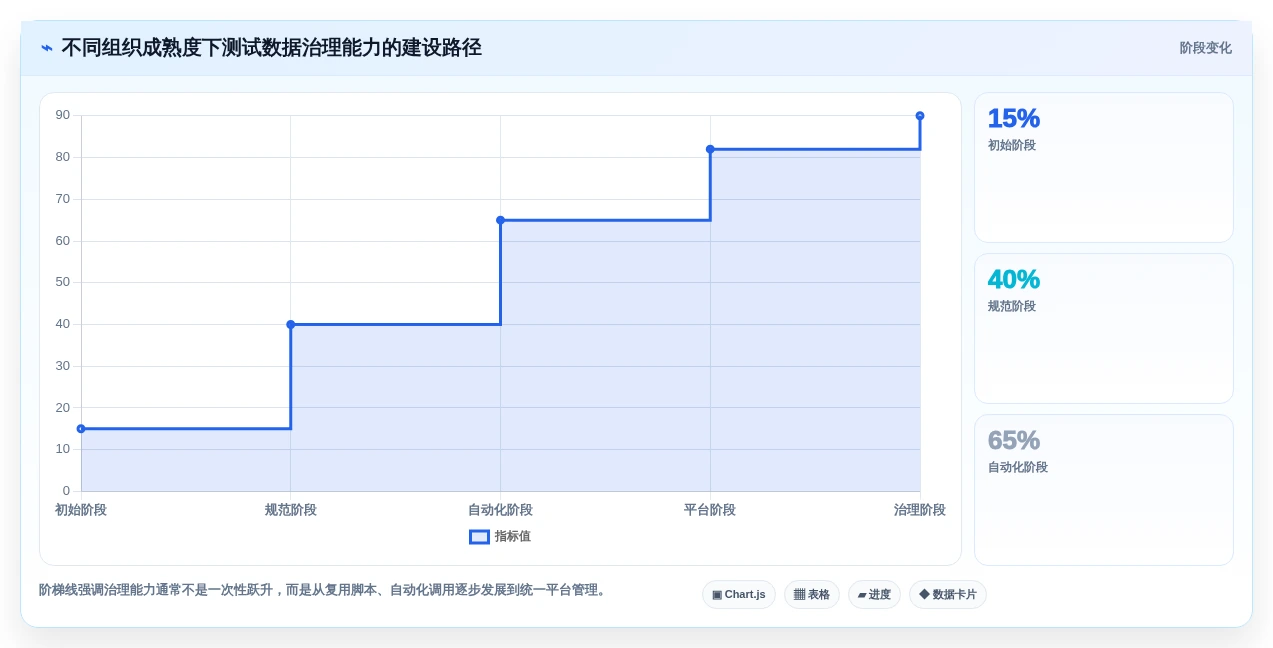Click the Chart.js tag chip
The width and height of the screenshot is (1273, 648).
[739, 594]
